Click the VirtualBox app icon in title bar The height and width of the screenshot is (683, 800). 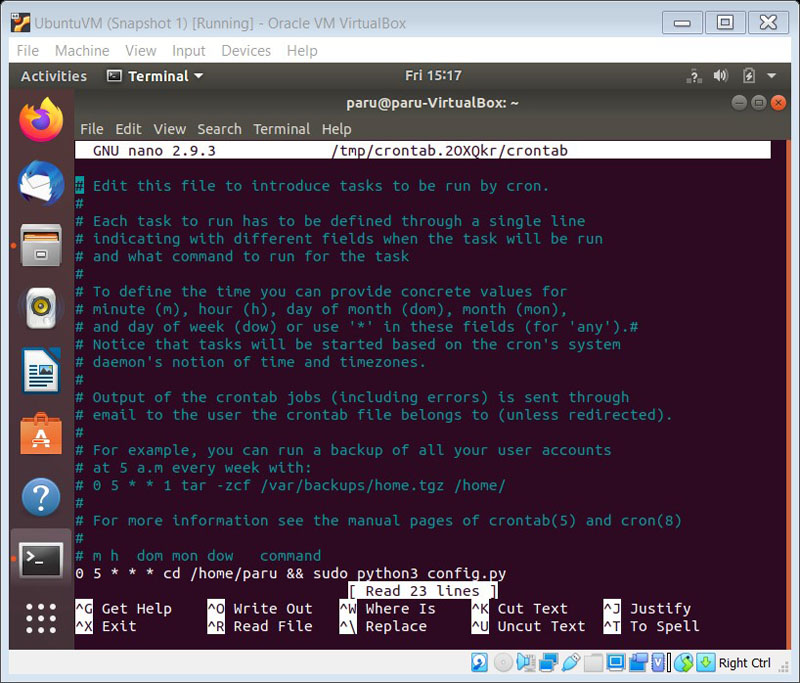point(20,23)
